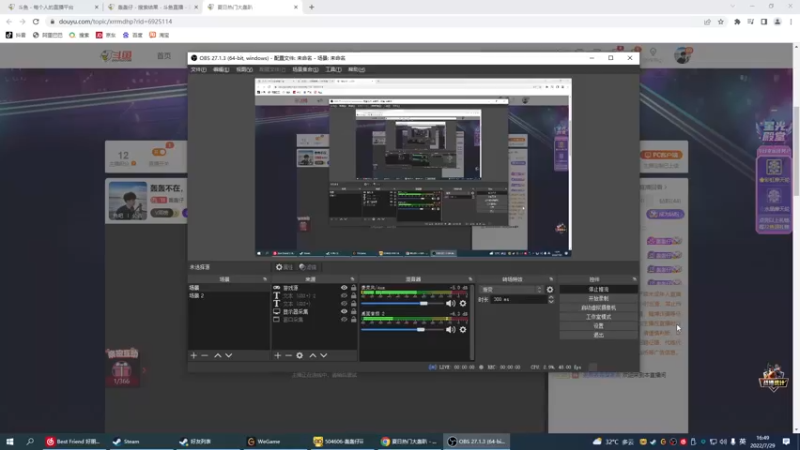Pop out the Sources dock
The height and width of the screenshot is (450, 800).
pyautogui.click(x=353, y=279)
